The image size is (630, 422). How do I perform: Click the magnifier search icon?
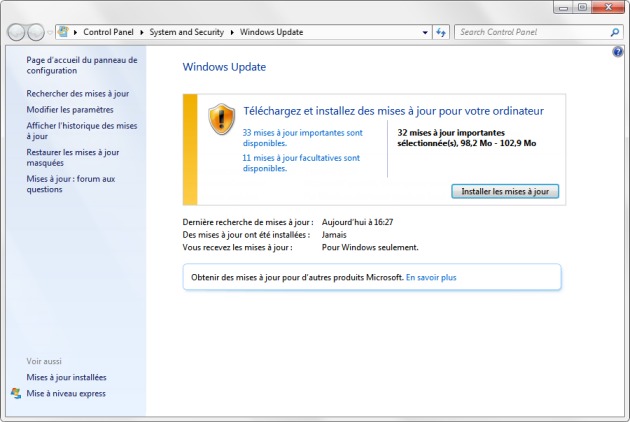point(615,32)
